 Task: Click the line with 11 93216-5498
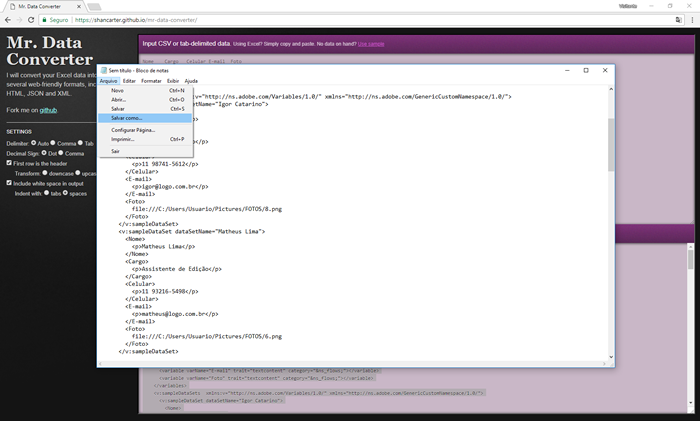(165, 292)
